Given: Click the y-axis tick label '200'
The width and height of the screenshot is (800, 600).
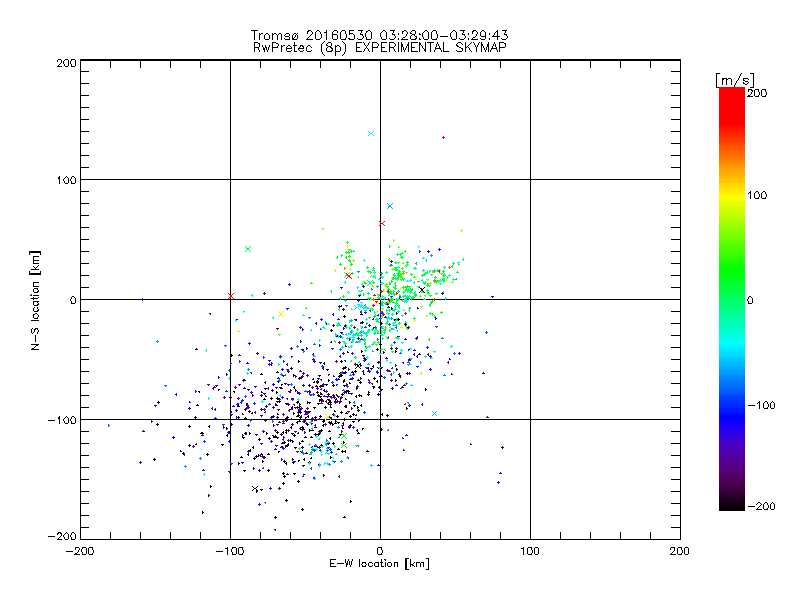Looking at the screenshot, I should coord(66,63).
